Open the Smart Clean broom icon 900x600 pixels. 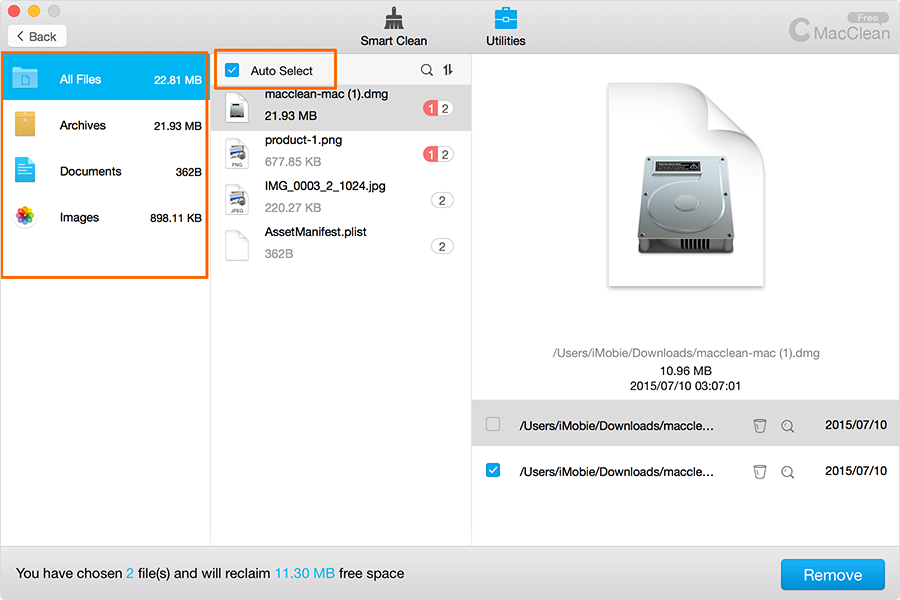point(393,19)
